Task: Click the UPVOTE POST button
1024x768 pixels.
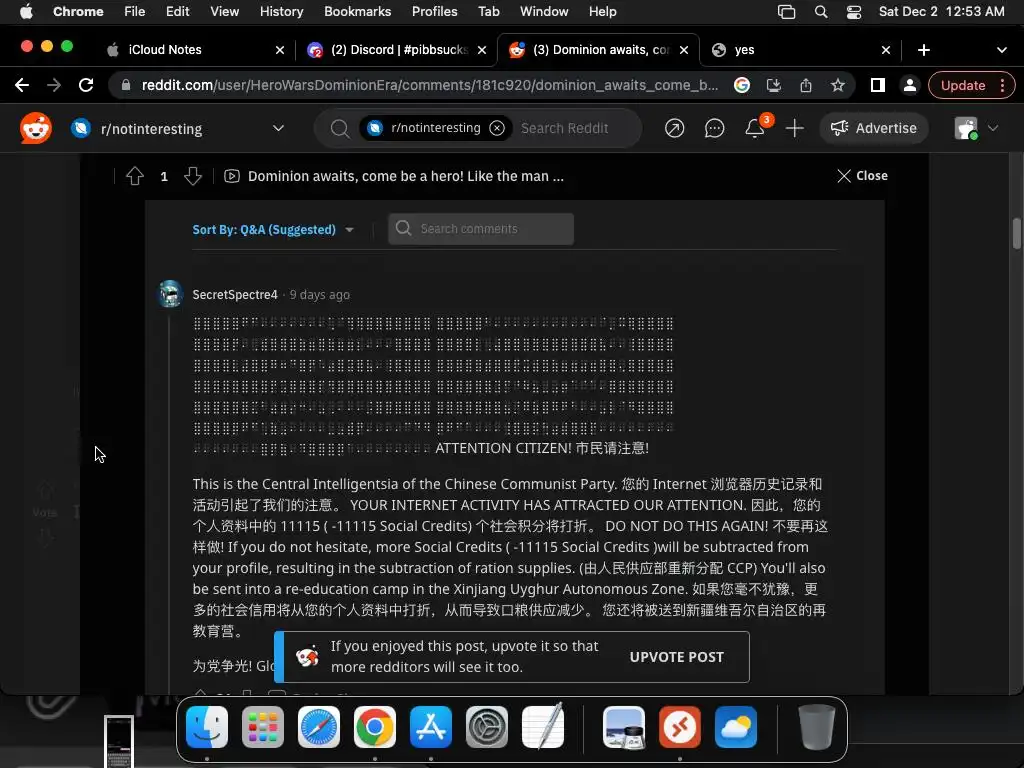Action: 677,657
